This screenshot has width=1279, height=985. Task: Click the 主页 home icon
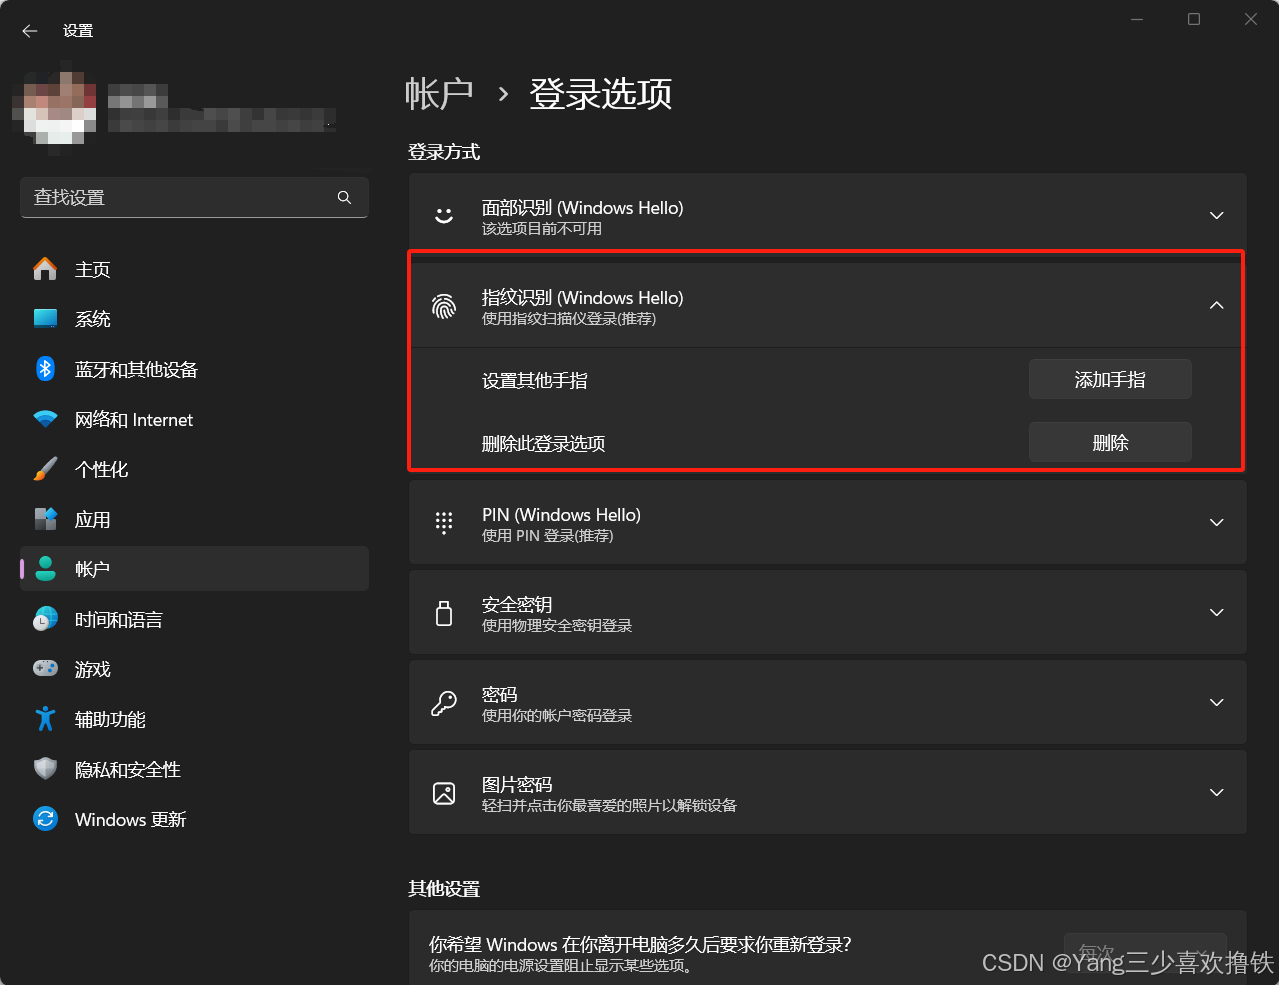(x=45, y=269)
